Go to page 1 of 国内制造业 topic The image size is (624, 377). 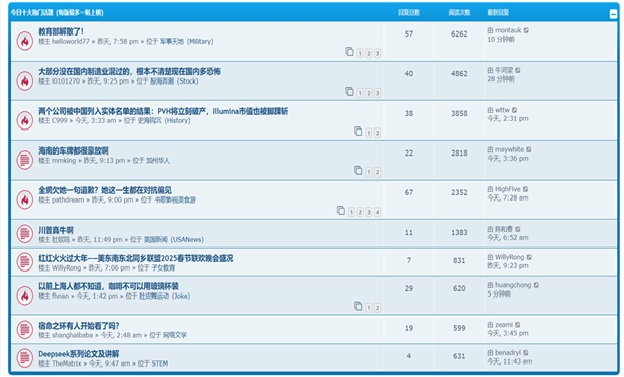(x=360, y=93)
